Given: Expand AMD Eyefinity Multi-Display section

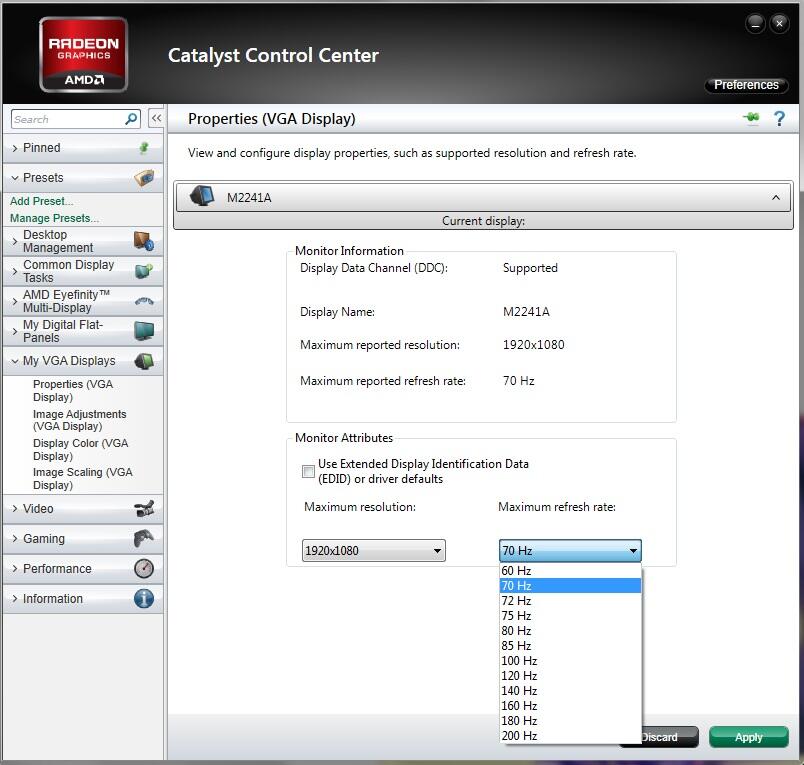Looking at the screenshot, I should coord(14,301).
